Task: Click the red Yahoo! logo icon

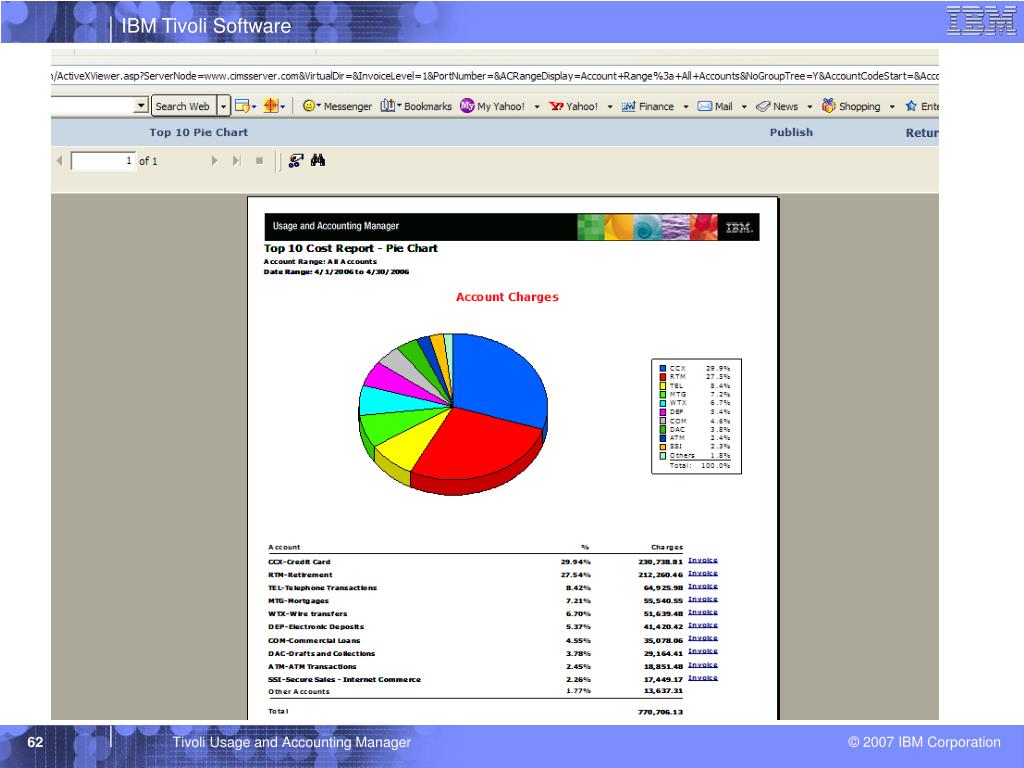Action: point(556,106)
